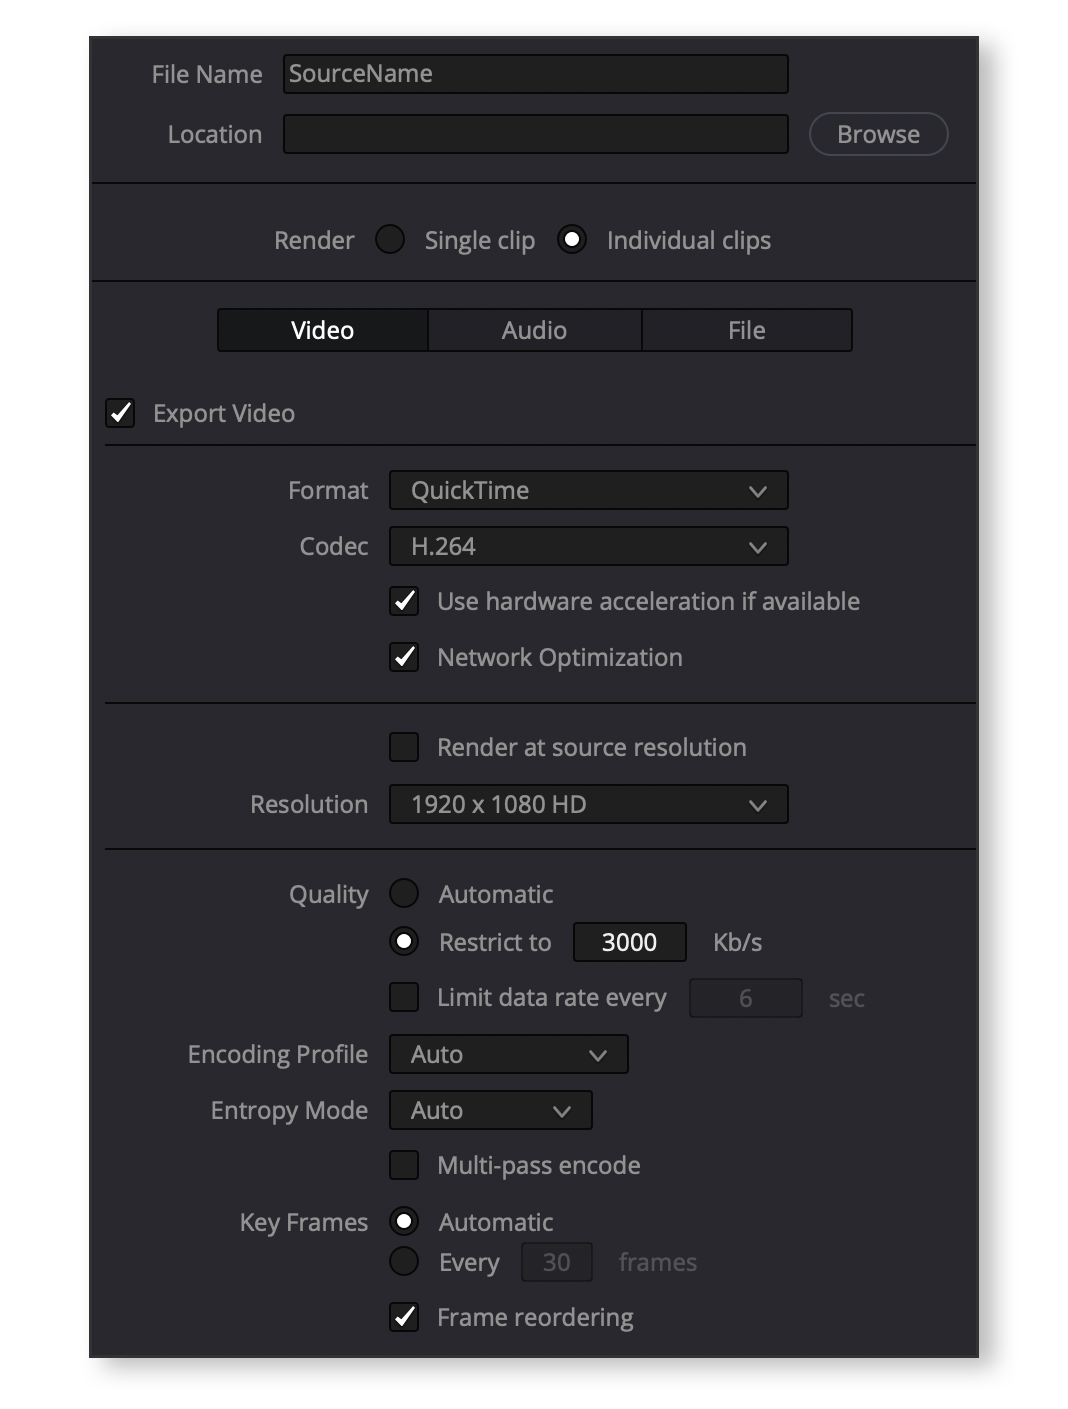Switch to the Video tab

coord(322,330)
